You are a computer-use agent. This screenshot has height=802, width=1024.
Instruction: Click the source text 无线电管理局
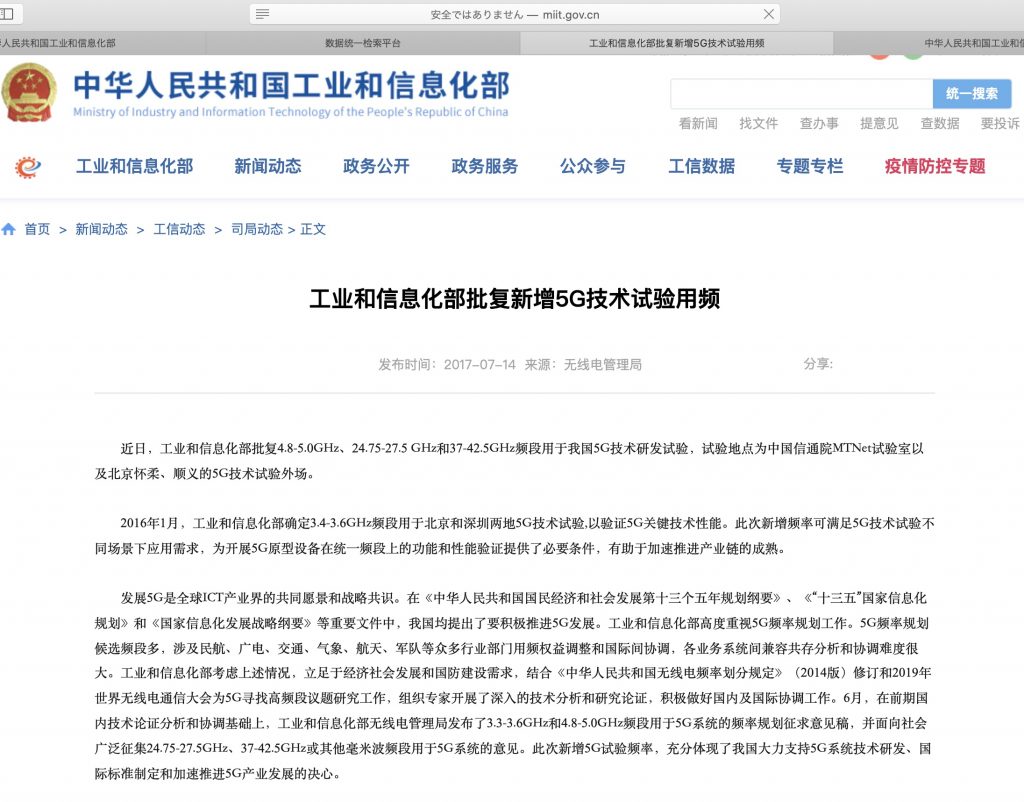pos(602,364)
